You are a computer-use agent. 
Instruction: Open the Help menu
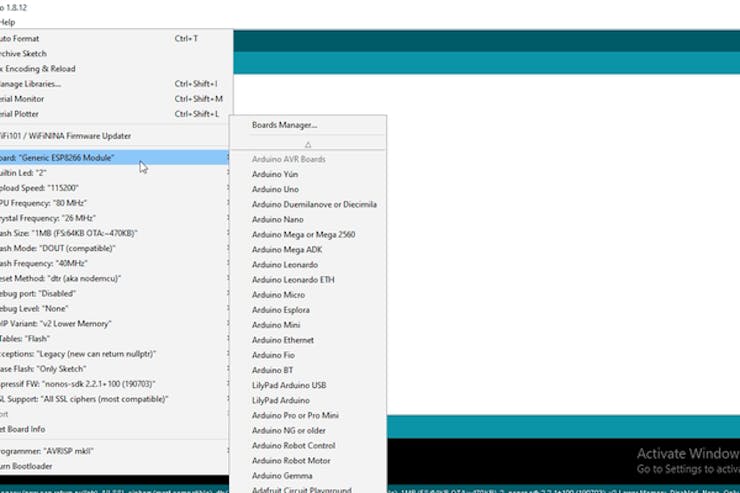point(7,22)
